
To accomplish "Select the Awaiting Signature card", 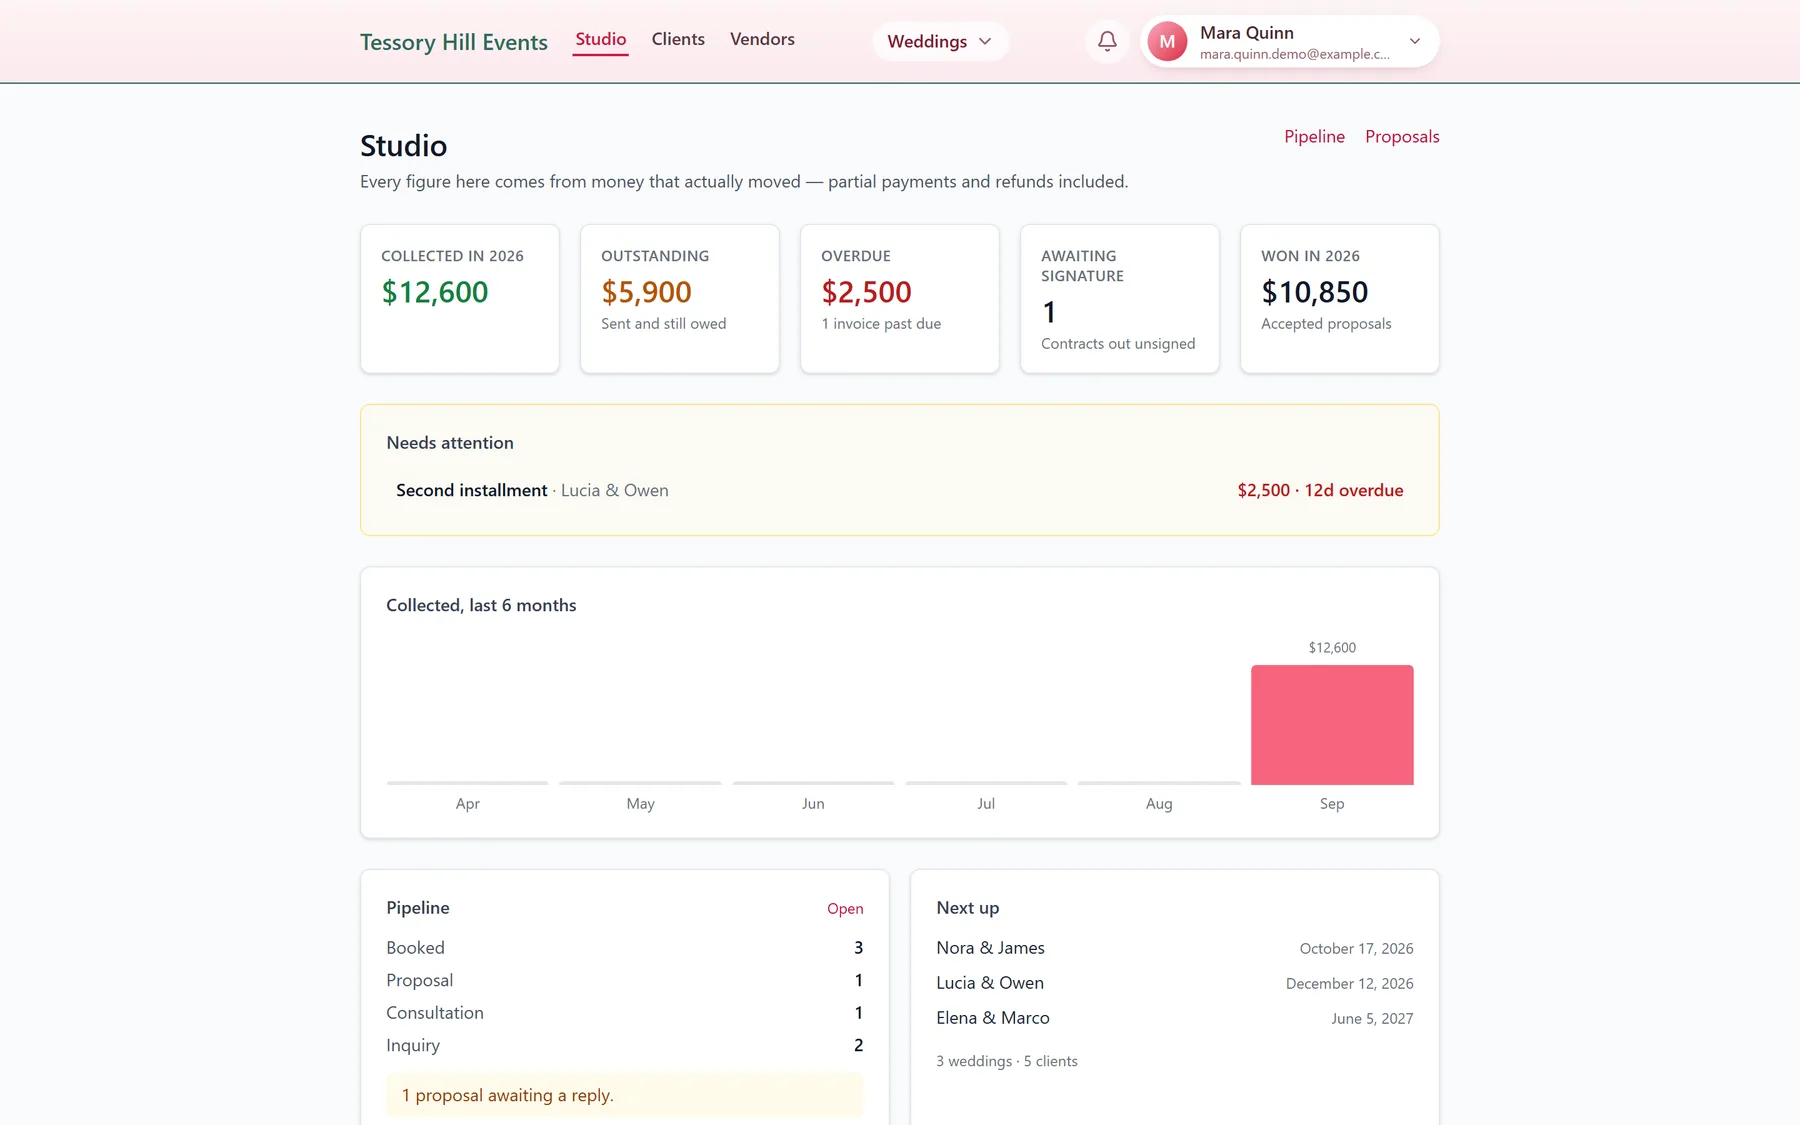I will point(1120,298).
